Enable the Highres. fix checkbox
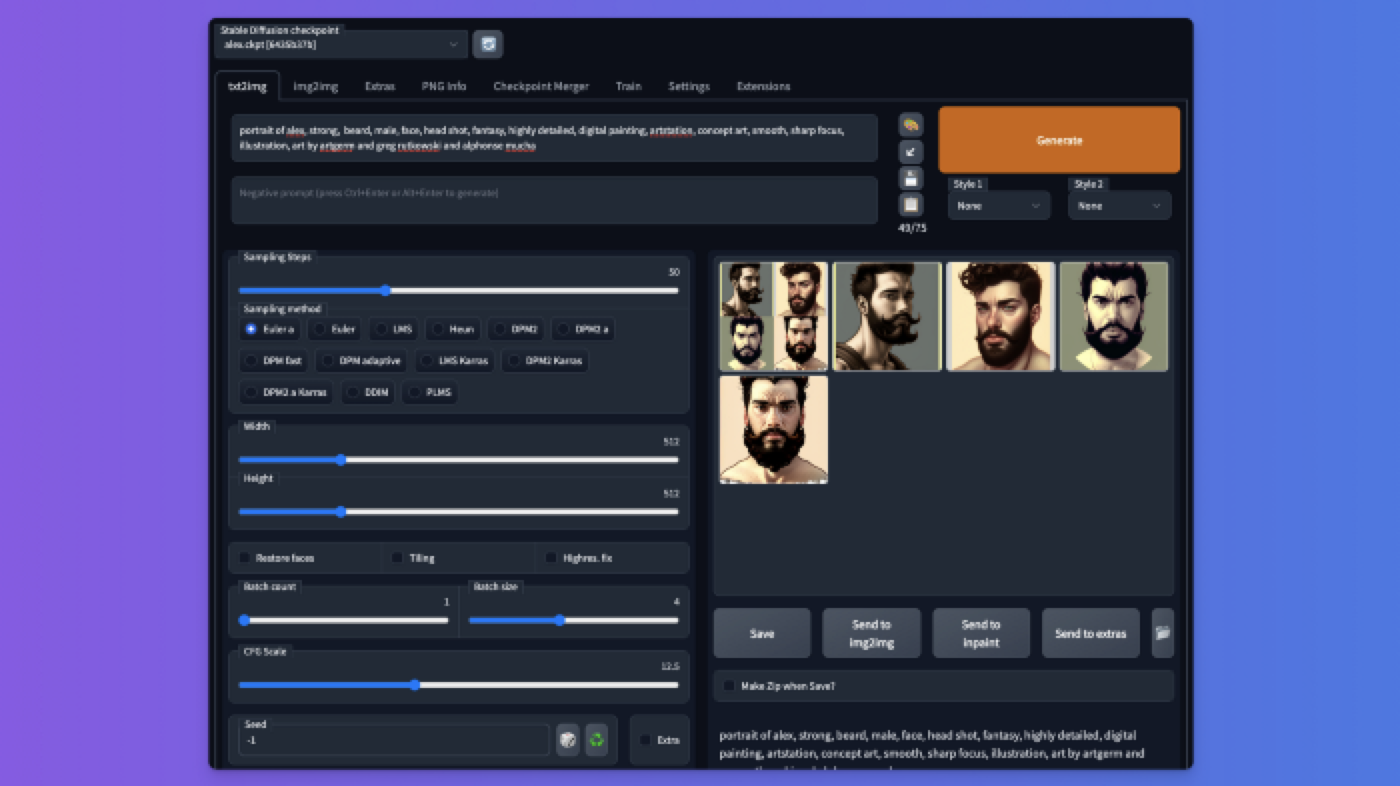1400x786 pixels. coord(551,557)
